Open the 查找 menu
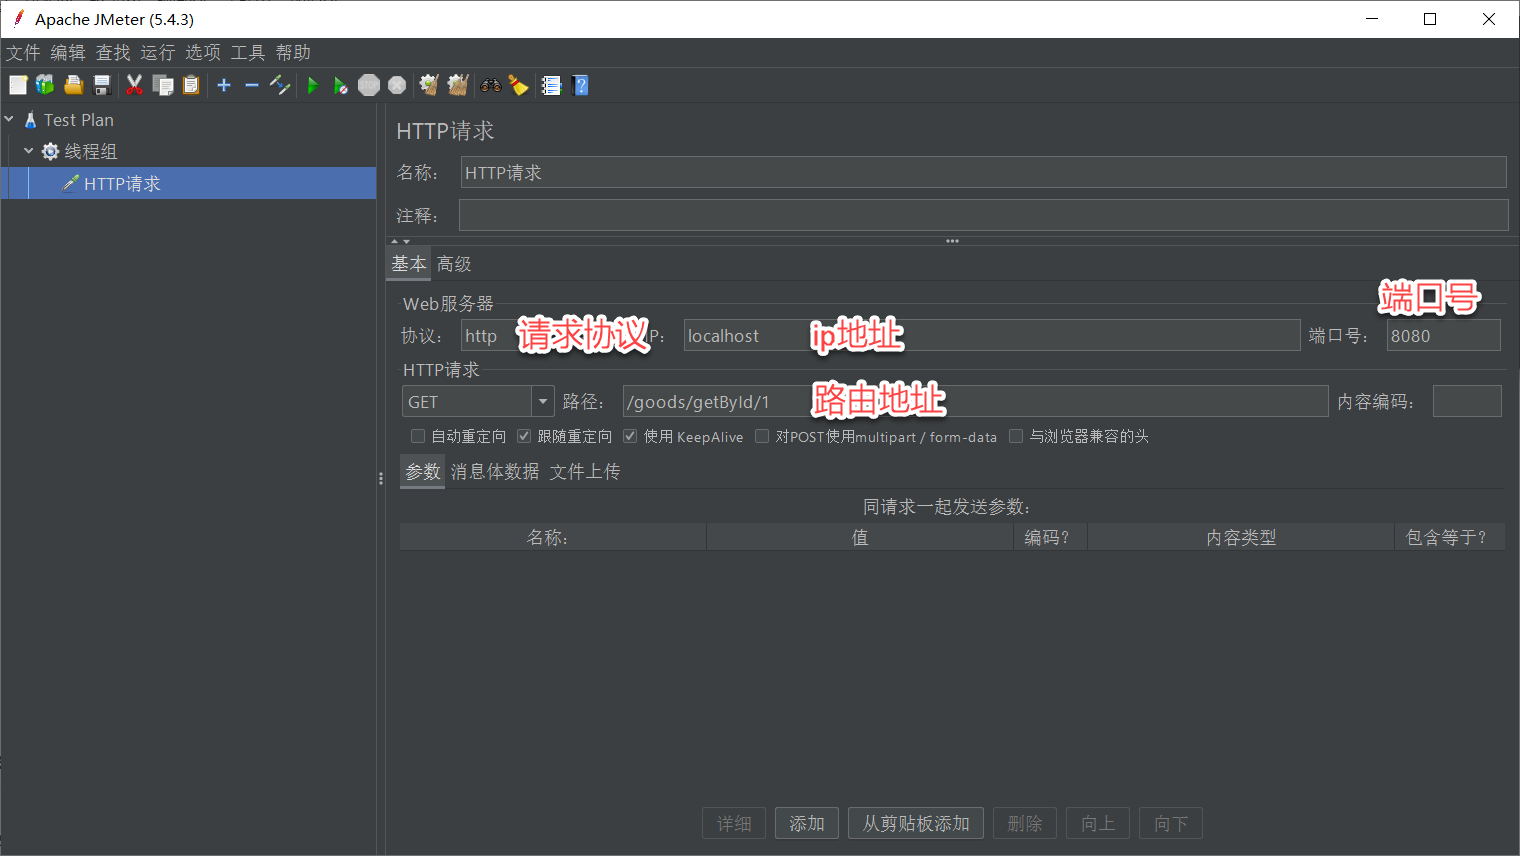1520x856 pixels. [x=113, y=53]
